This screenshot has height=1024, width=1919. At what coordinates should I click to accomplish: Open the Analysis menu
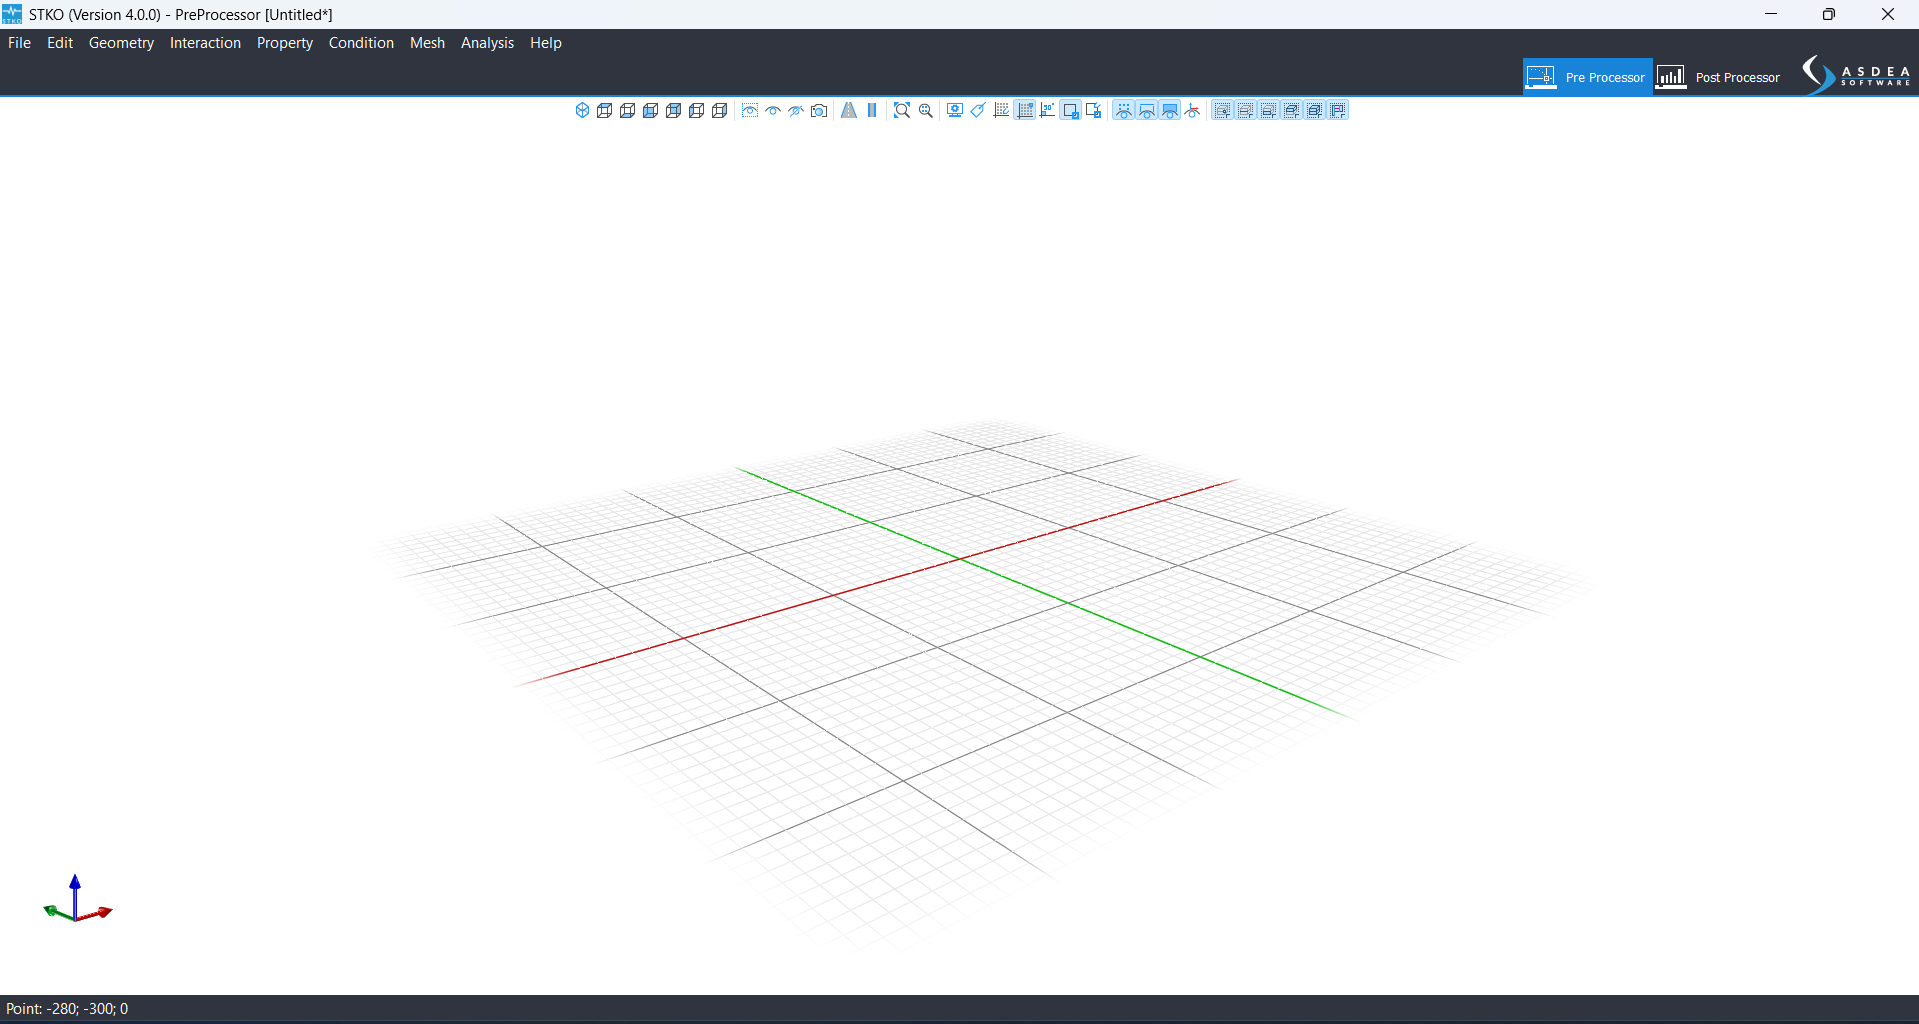coord(487,43)
